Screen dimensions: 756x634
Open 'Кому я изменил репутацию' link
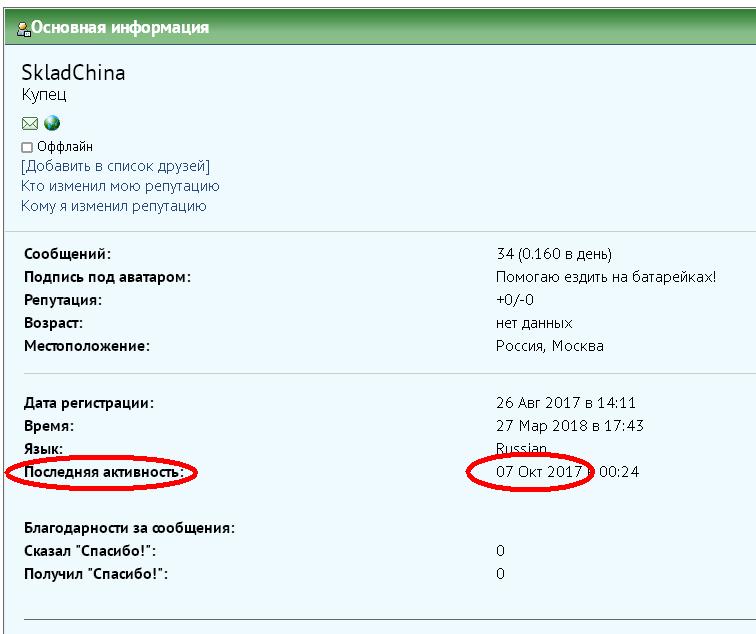[113, 206]
